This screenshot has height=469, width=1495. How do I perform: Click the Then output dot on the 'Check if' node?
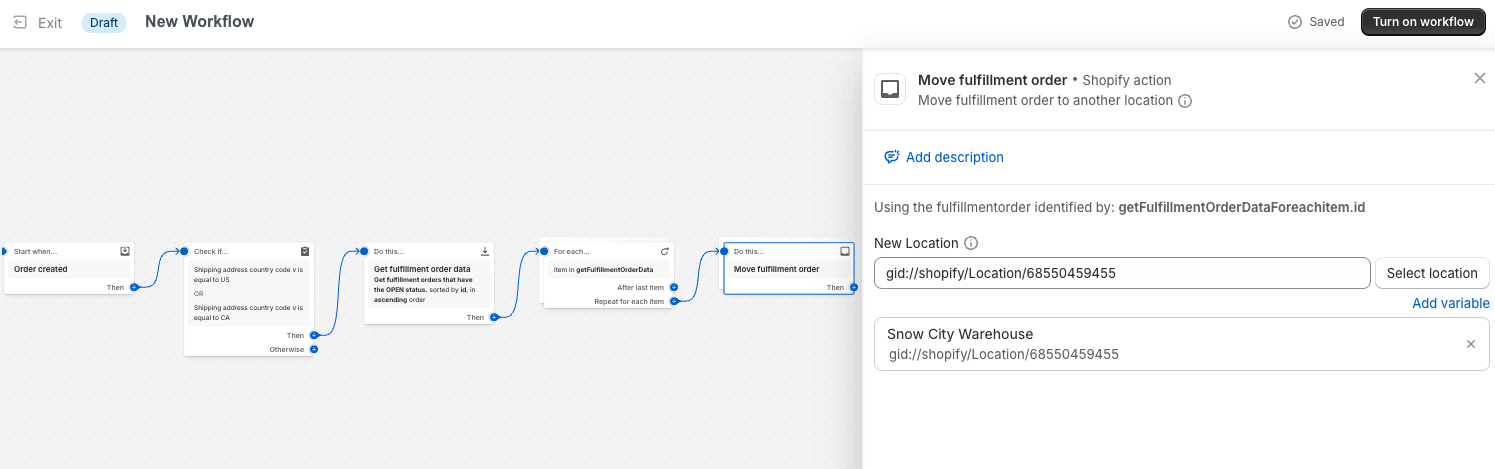(x=314, y=335)
